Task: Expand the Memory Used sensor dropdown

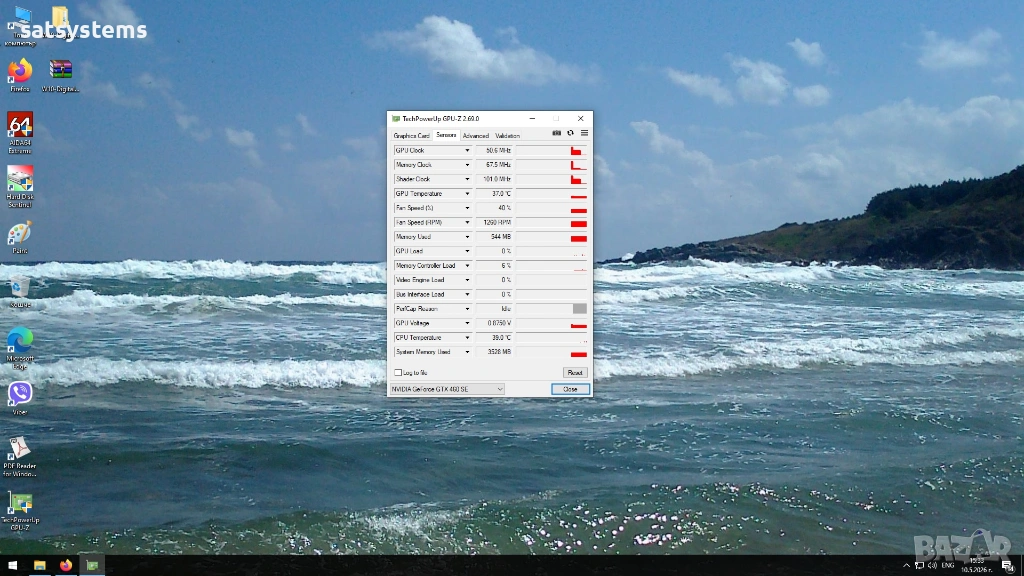Action: 467,237
